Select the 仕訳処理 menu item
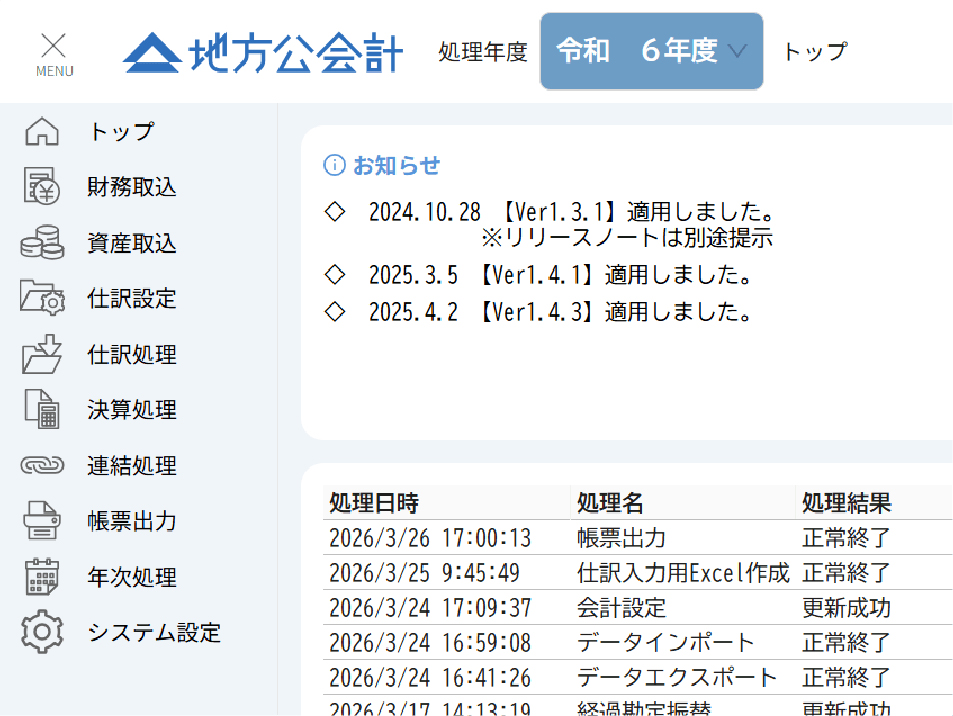The width and height of the screenshot is (953, 716). point(132,354)
